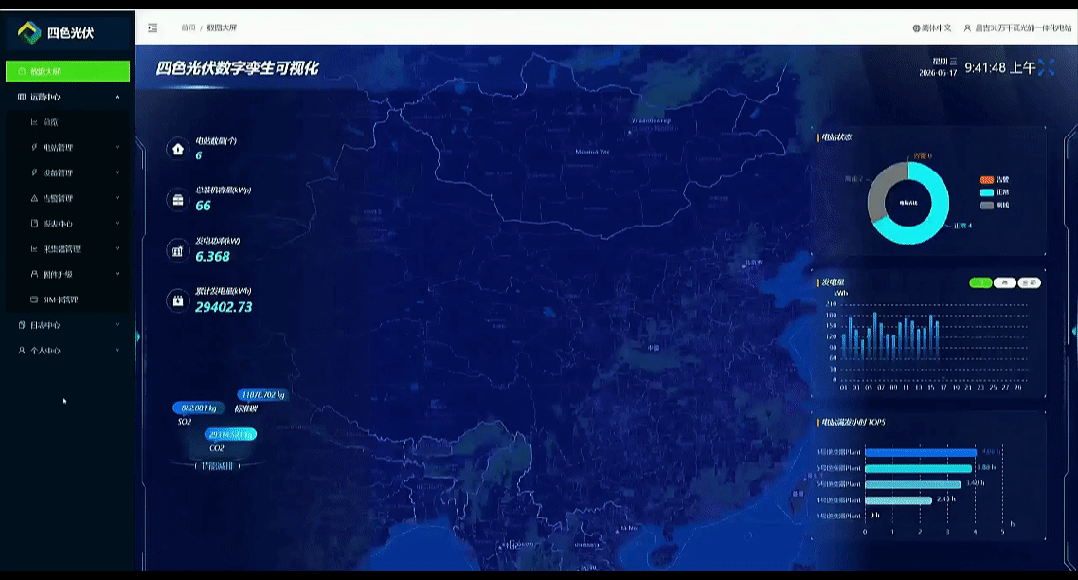Select the green day toggle on the generation chart
The height and width of the screenshot is (580, 1078).
[980, 283]
